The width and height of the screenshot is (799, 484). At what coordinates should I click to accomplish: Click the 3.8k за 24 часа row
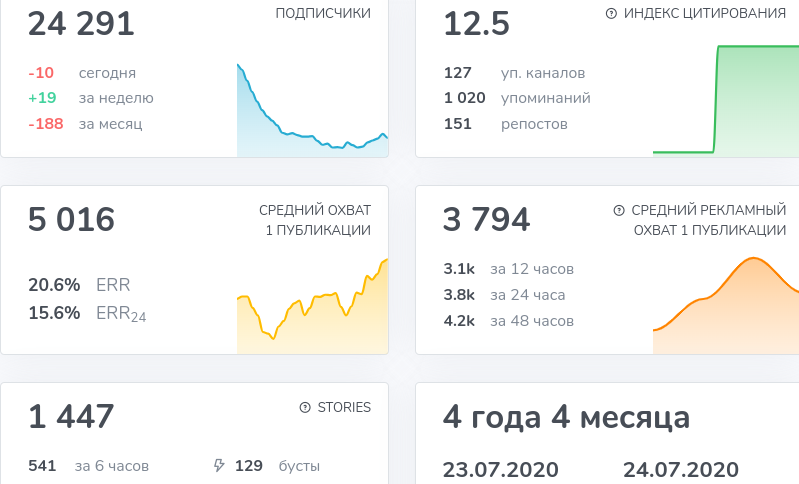point(504,295)
